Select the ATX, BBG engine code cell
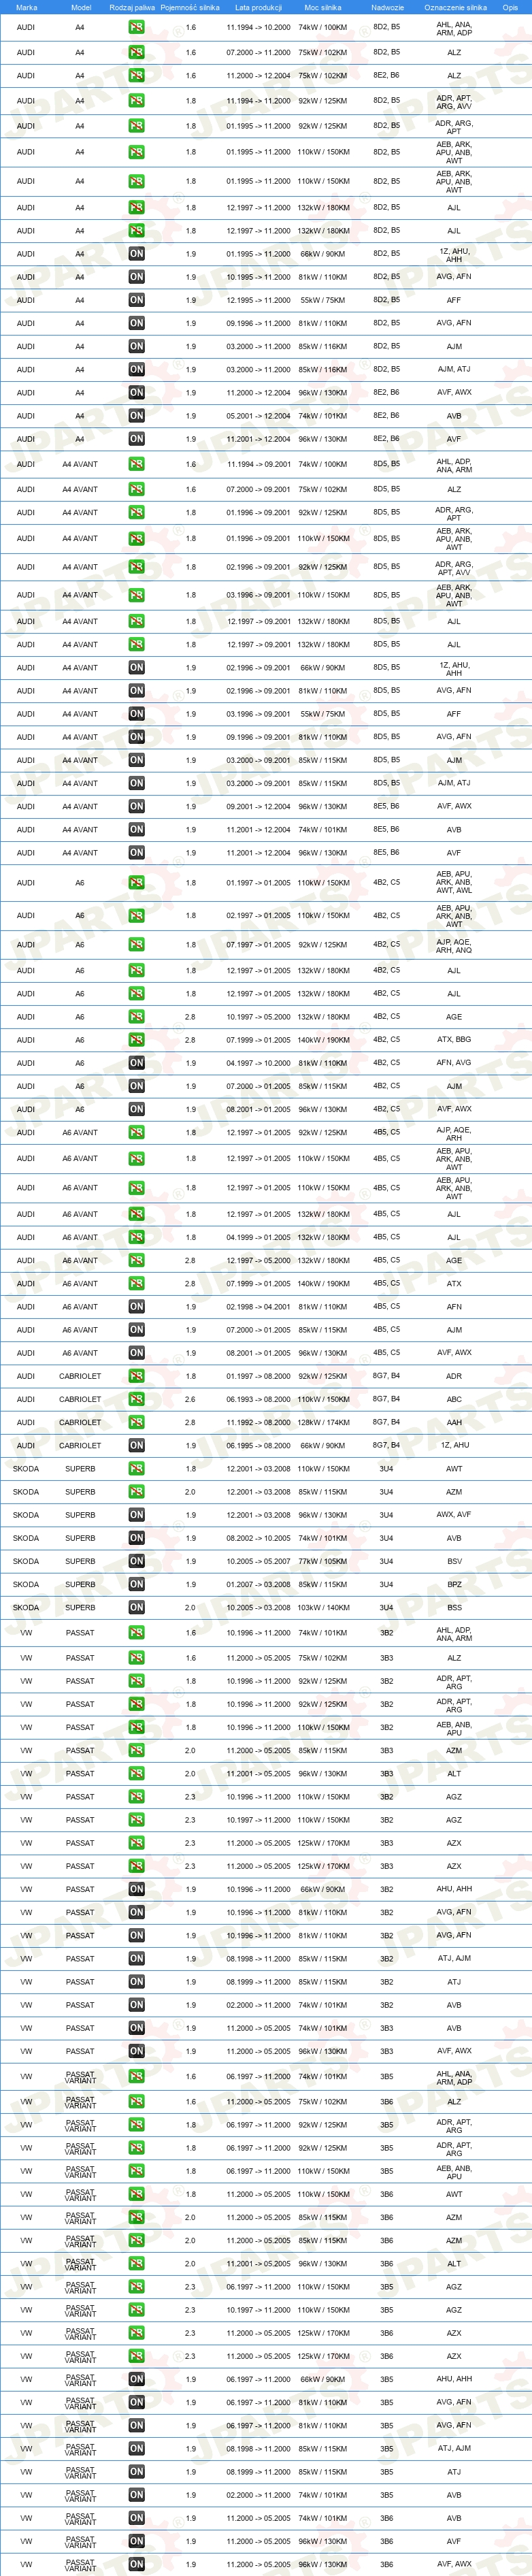 pyautogui.click(x=454, y=1040)
